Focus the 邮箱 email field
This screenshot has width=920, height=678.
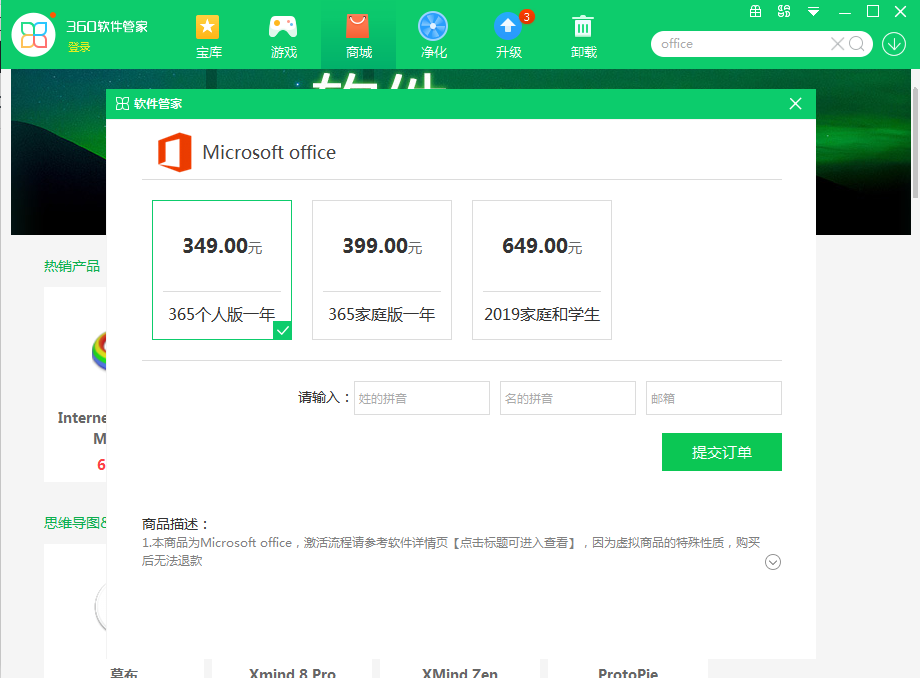coord(714,398)
